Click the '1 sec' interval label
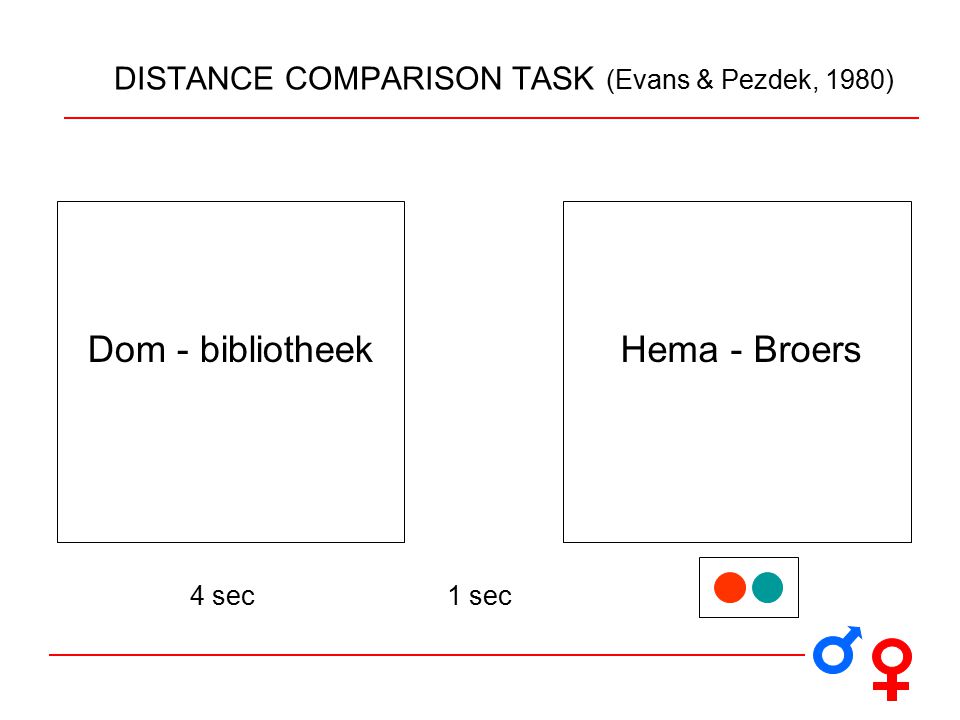960x720 pixels. coord(480,595)
